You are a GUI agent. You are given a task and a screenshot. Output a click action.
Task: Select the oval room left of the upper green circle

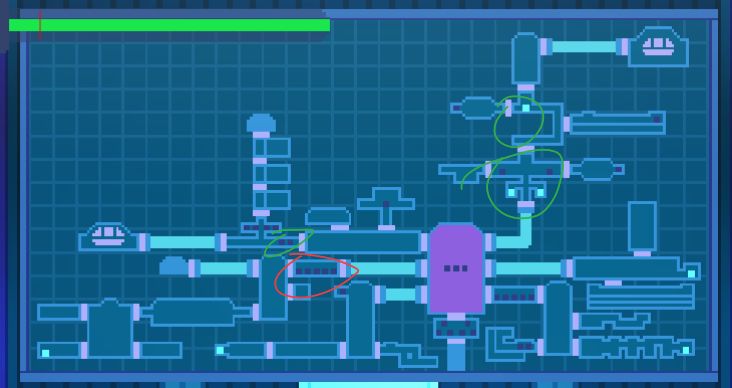coord(476,108)
